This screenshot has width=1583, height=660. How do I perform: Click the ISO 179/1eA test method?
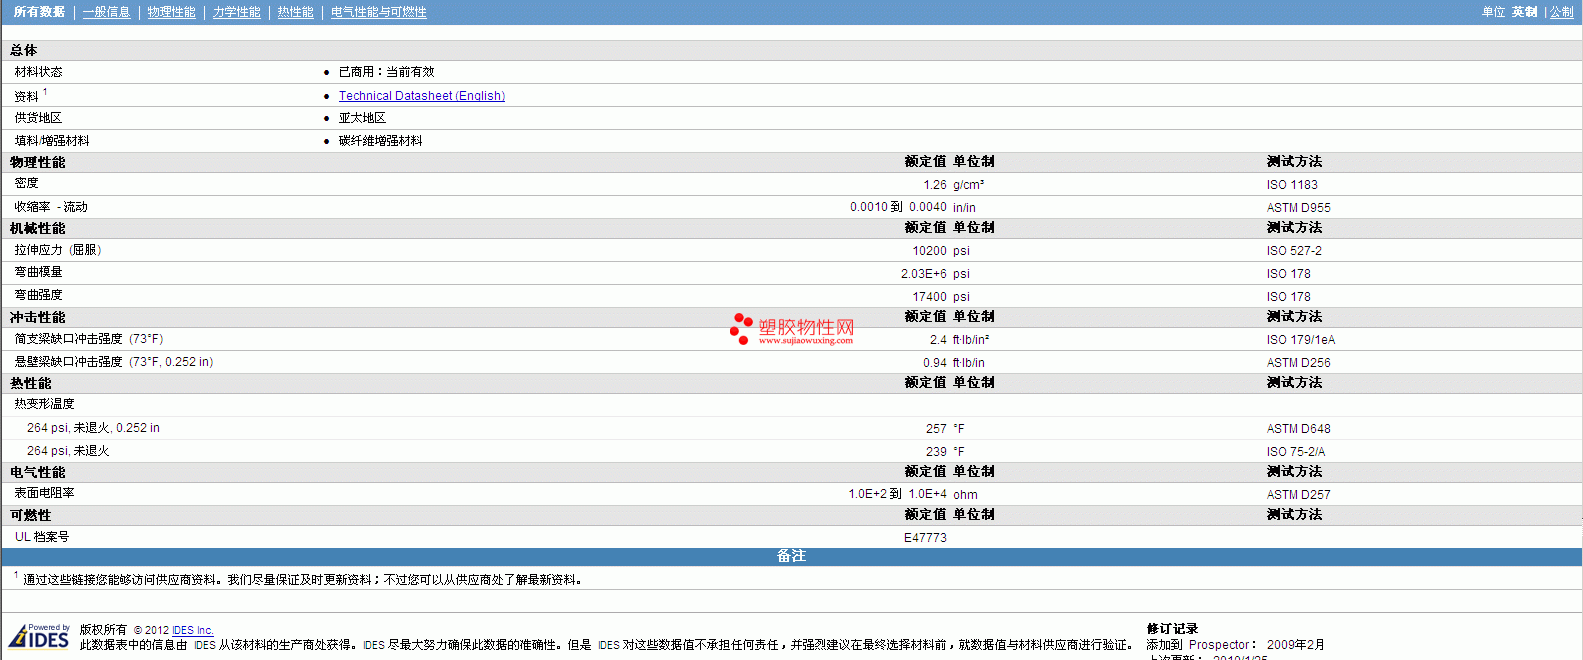point(1301,340)
